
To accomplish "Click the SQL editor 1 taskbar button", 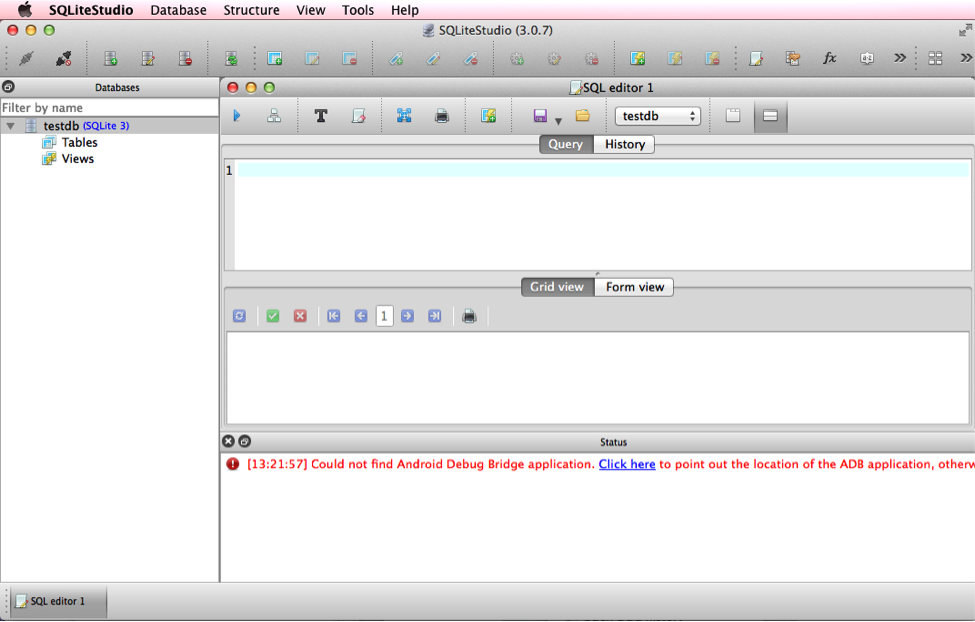I will click(55, 601).
